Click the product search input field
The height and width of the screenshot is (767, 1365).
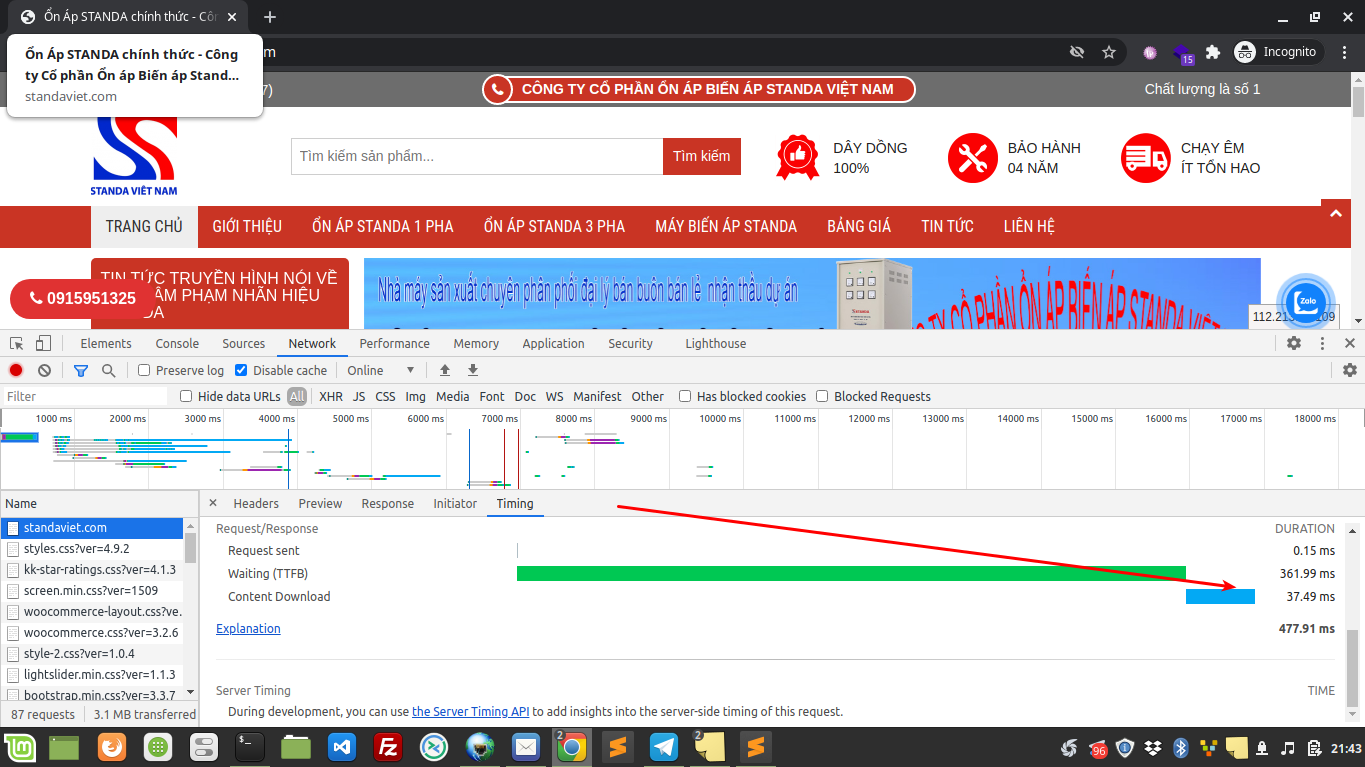tap(477, 156)
